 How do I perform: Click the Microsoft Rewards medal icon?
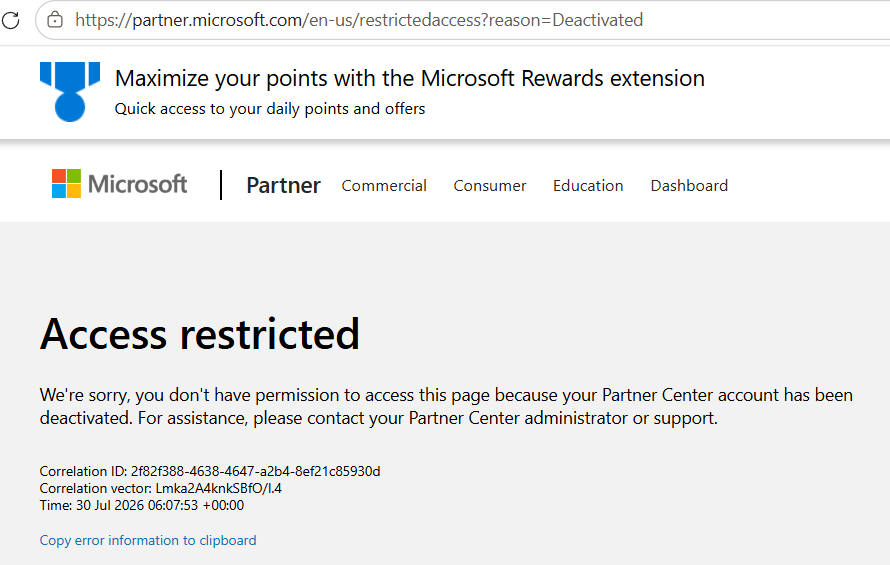tap(70, 91)
